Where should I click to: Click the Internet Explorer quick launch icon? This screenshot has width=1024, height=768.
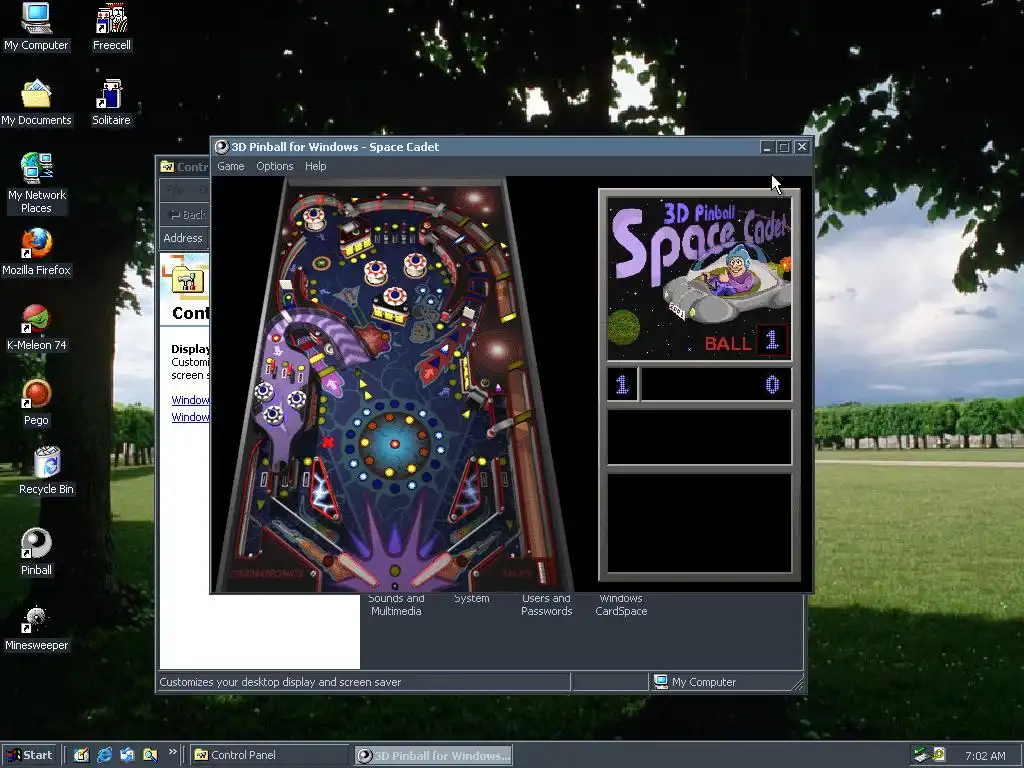pos(104,755)
